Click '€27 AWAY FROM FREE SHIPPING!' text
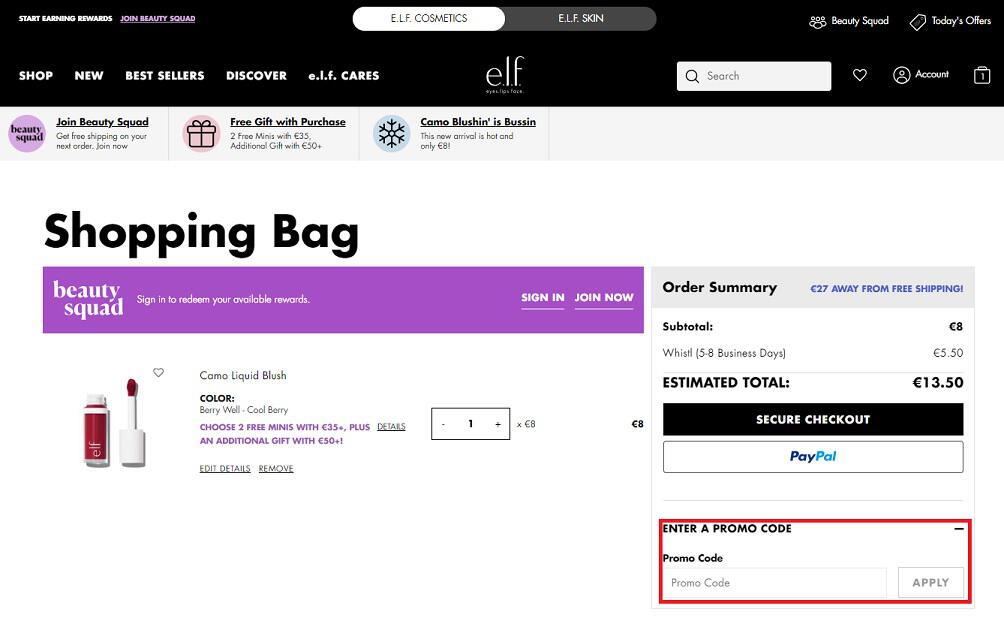Image resolution: width=1004 pixels, height=624 pixels. coord(886,289)
